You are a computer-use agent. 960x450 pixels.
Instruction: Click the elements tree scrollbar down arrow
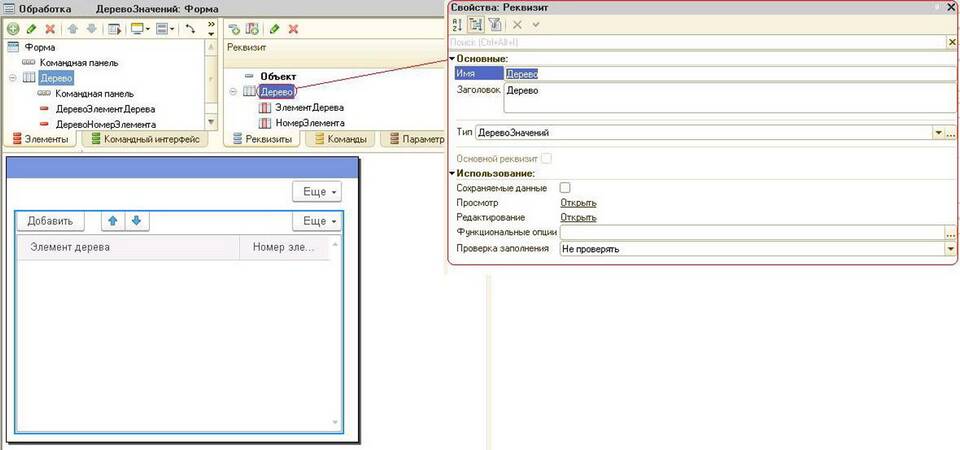212,123
